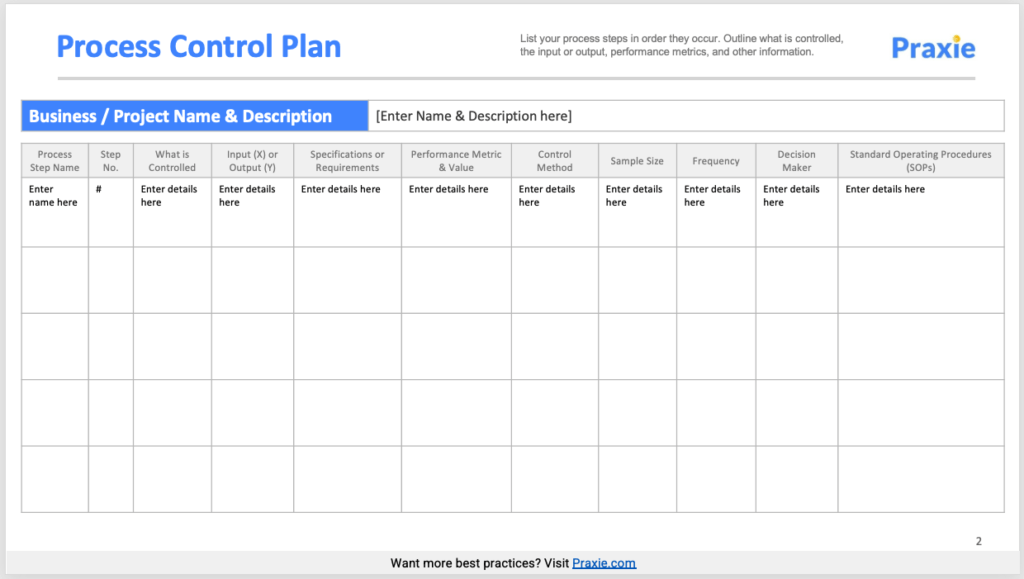Select 'Enter details here' under Specifications or Requirements
Viewport: 1024px width, 579px height.
pyautogui.click(x=347, y=212)
